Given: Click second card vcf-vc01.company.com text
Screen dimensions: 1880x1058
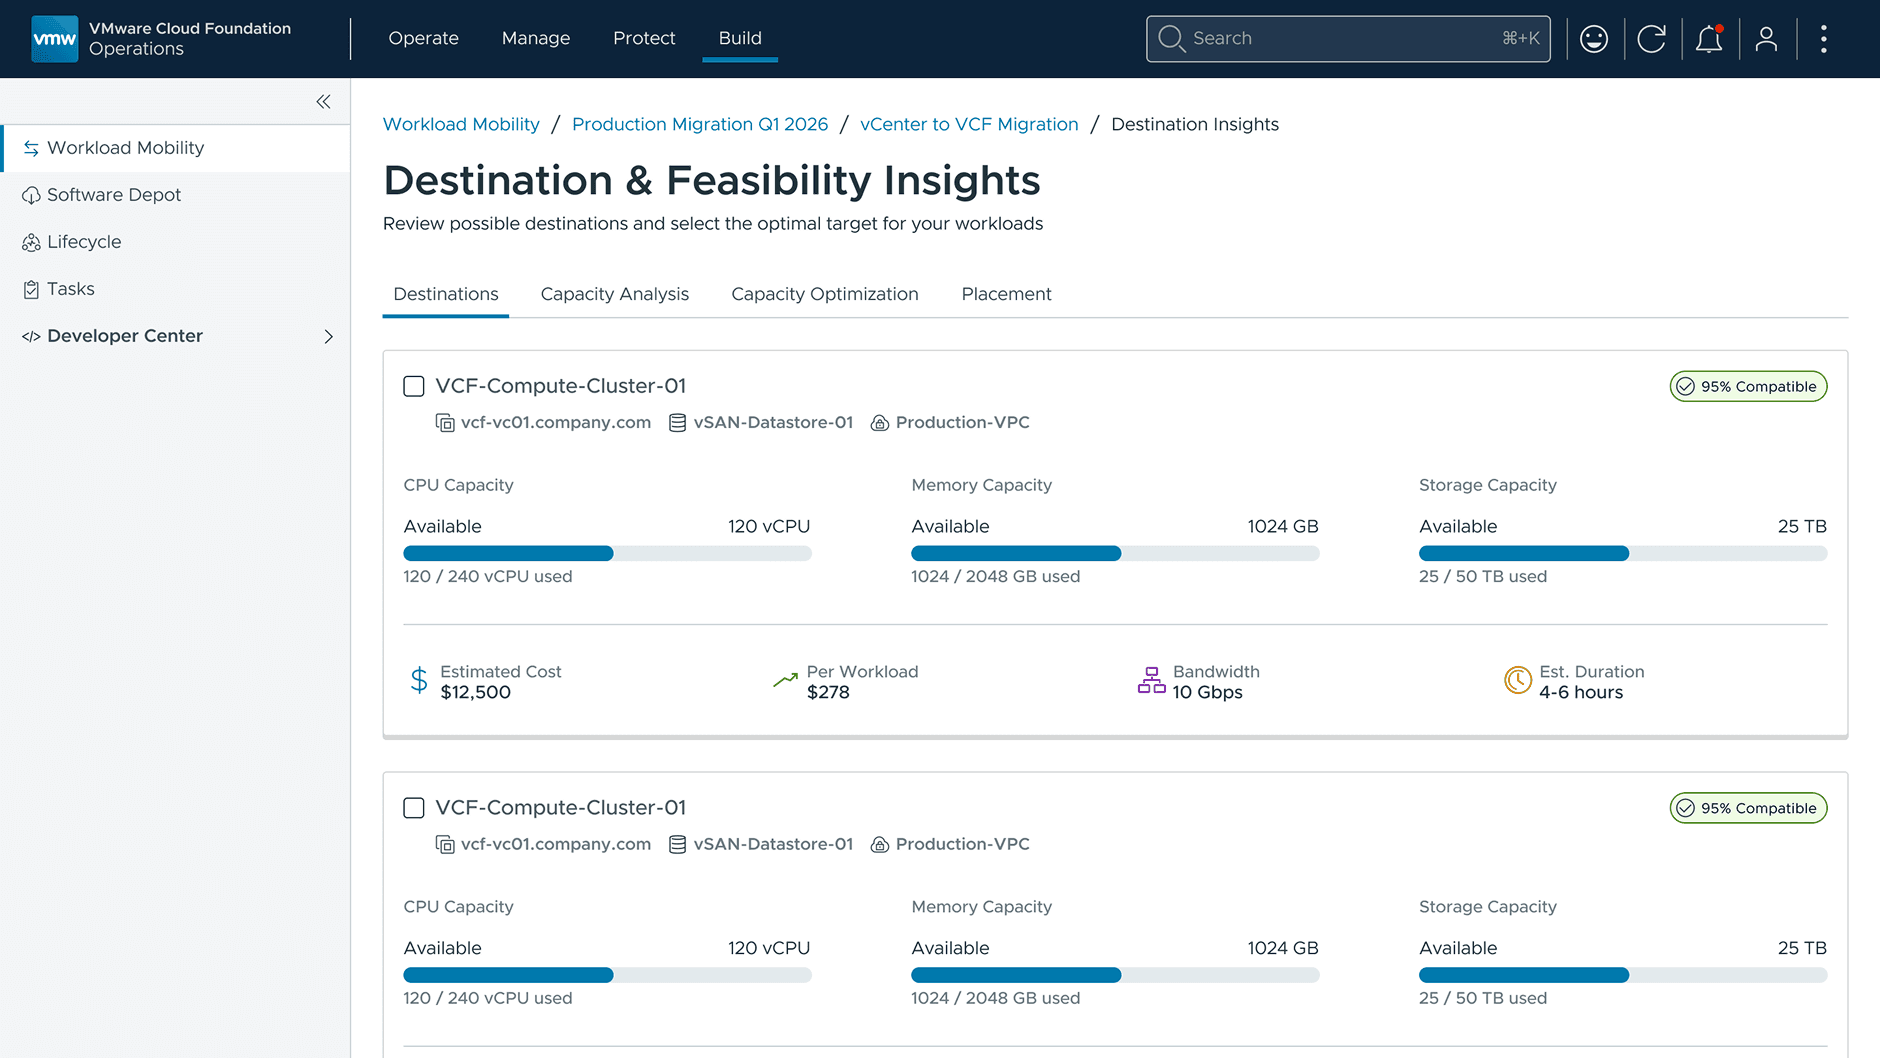Looking at the screenshot, I should click(x=556, y=845).
